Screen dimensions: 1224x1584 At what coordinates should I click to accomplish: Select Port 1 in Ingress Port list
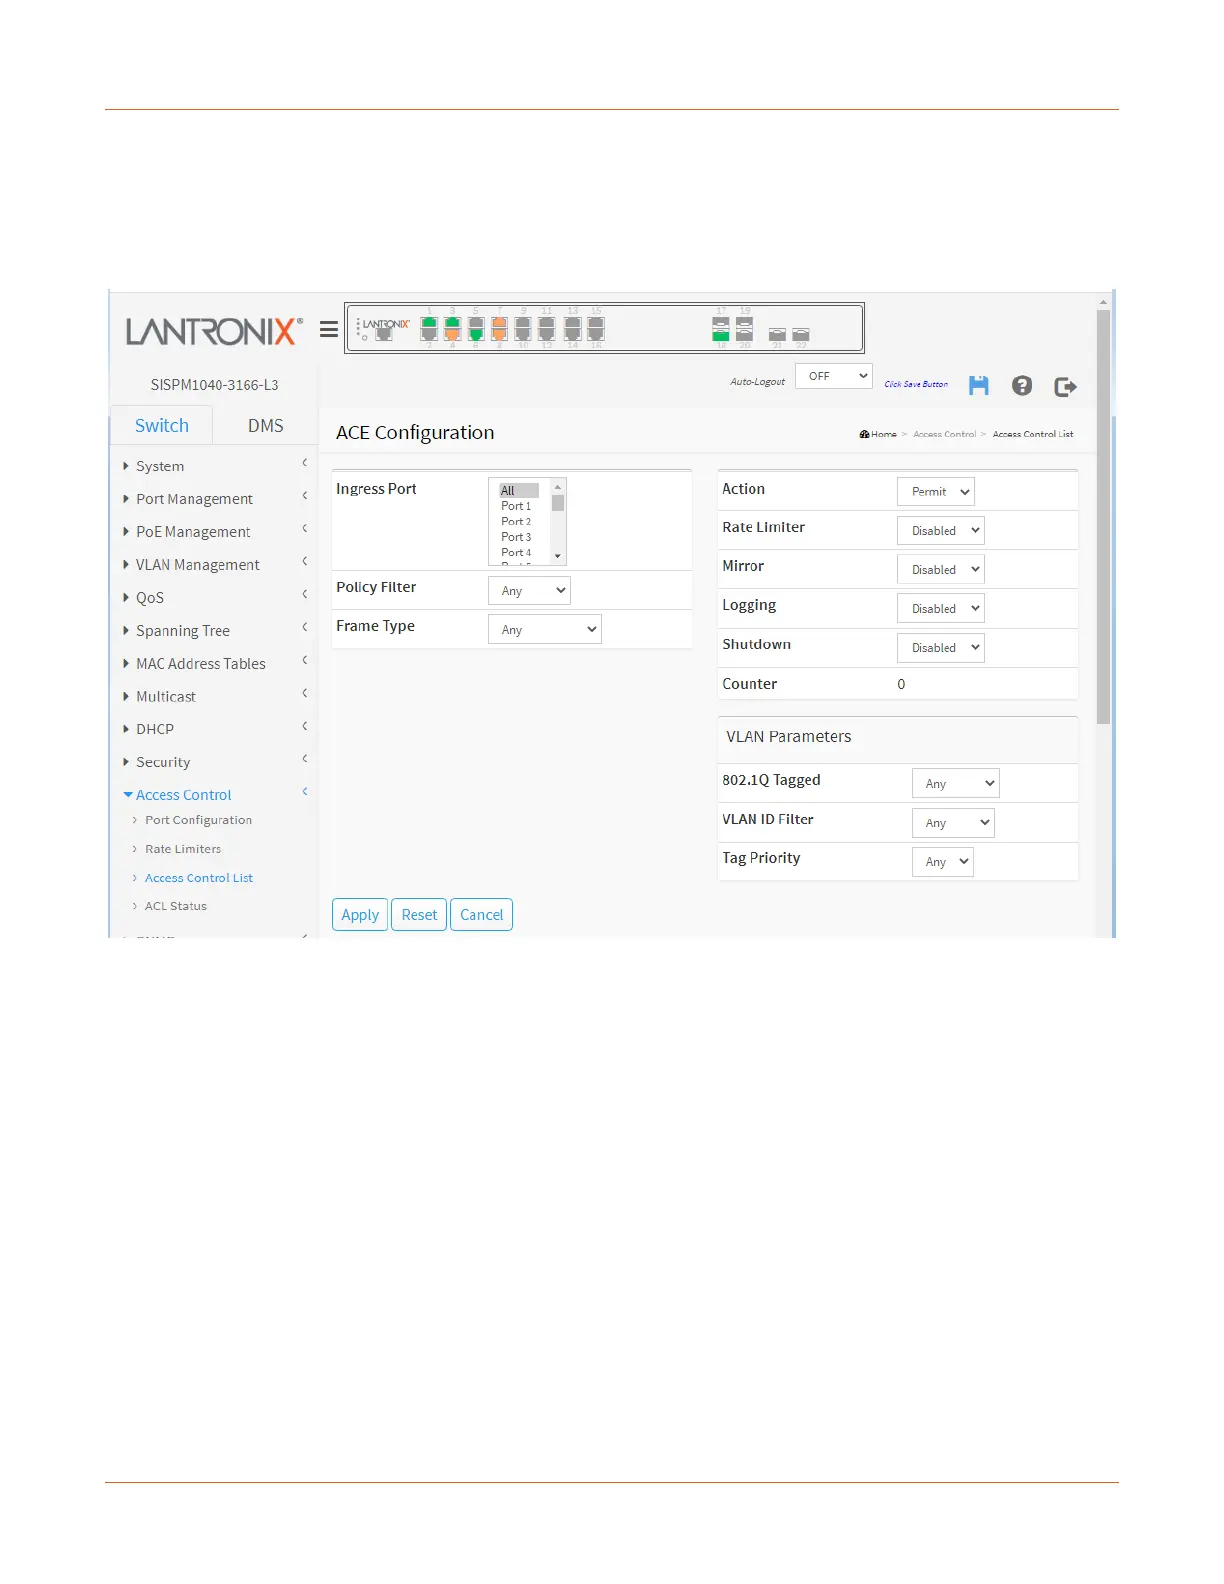(519, 506)
